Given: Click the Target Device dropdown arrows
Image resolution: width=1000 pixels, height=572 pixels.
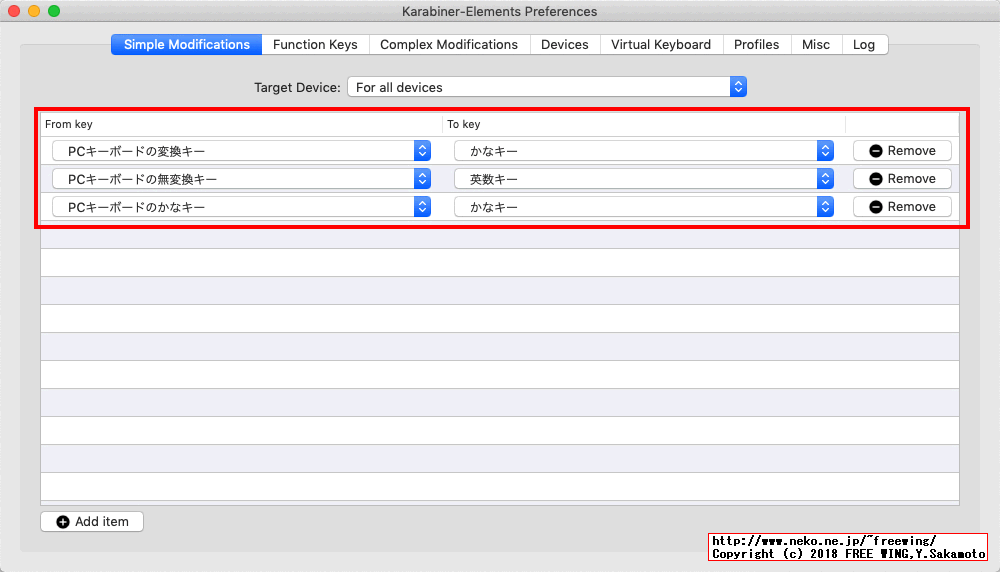Looking at the screenshot, I should (x=738, y=87).
